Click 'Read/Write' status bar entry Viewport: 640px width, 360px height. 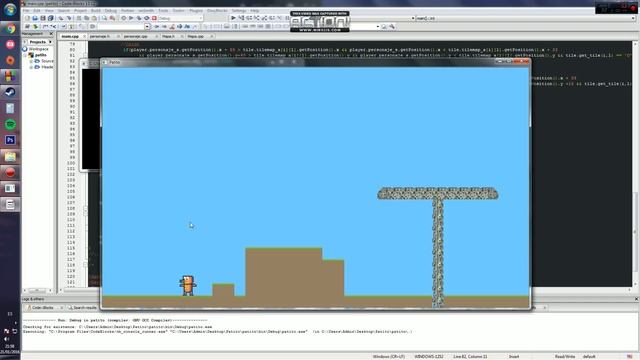pyautogui.click(x=565, y=357)
